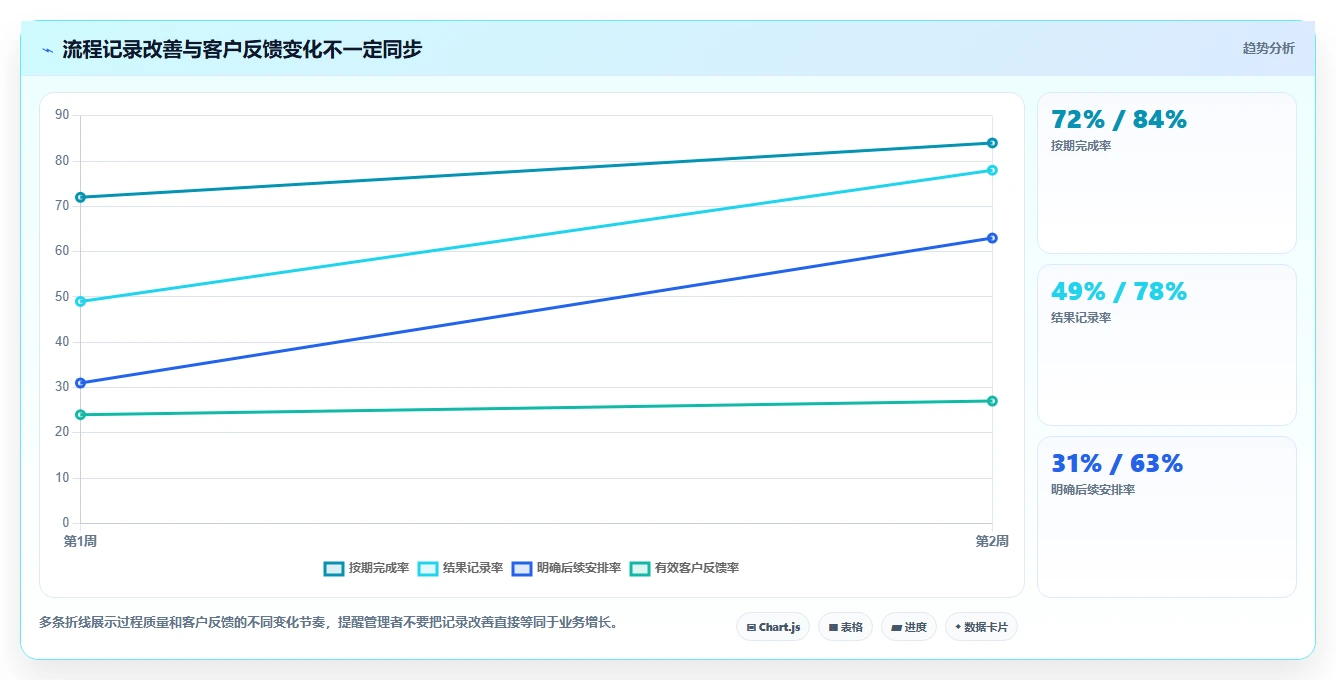Image resolution: width=1336 pixels, height=680 pixels.
Task: Click the y-axis tick label 60
Action: (62, 251)
